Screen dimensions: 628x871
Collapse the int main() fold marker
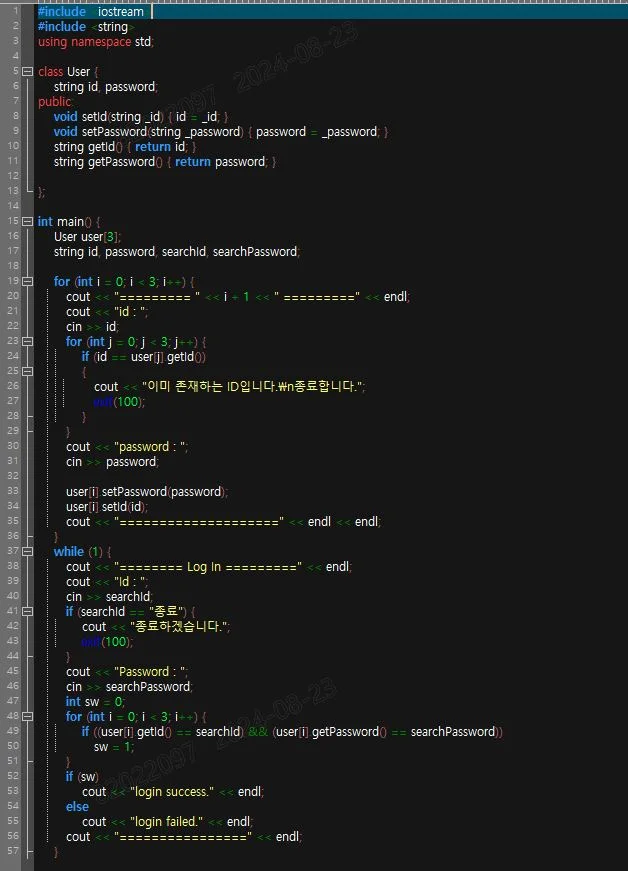tap(27, 221)
